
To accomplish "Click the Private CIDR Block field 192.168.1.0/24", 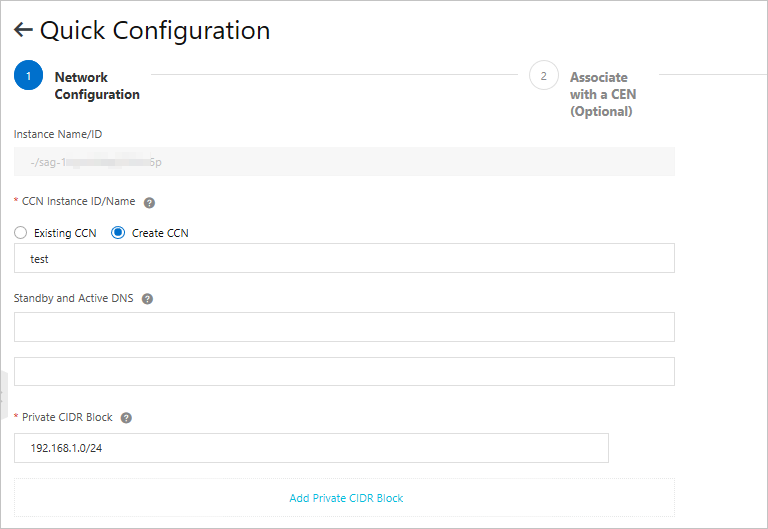I will coord(312,448).
